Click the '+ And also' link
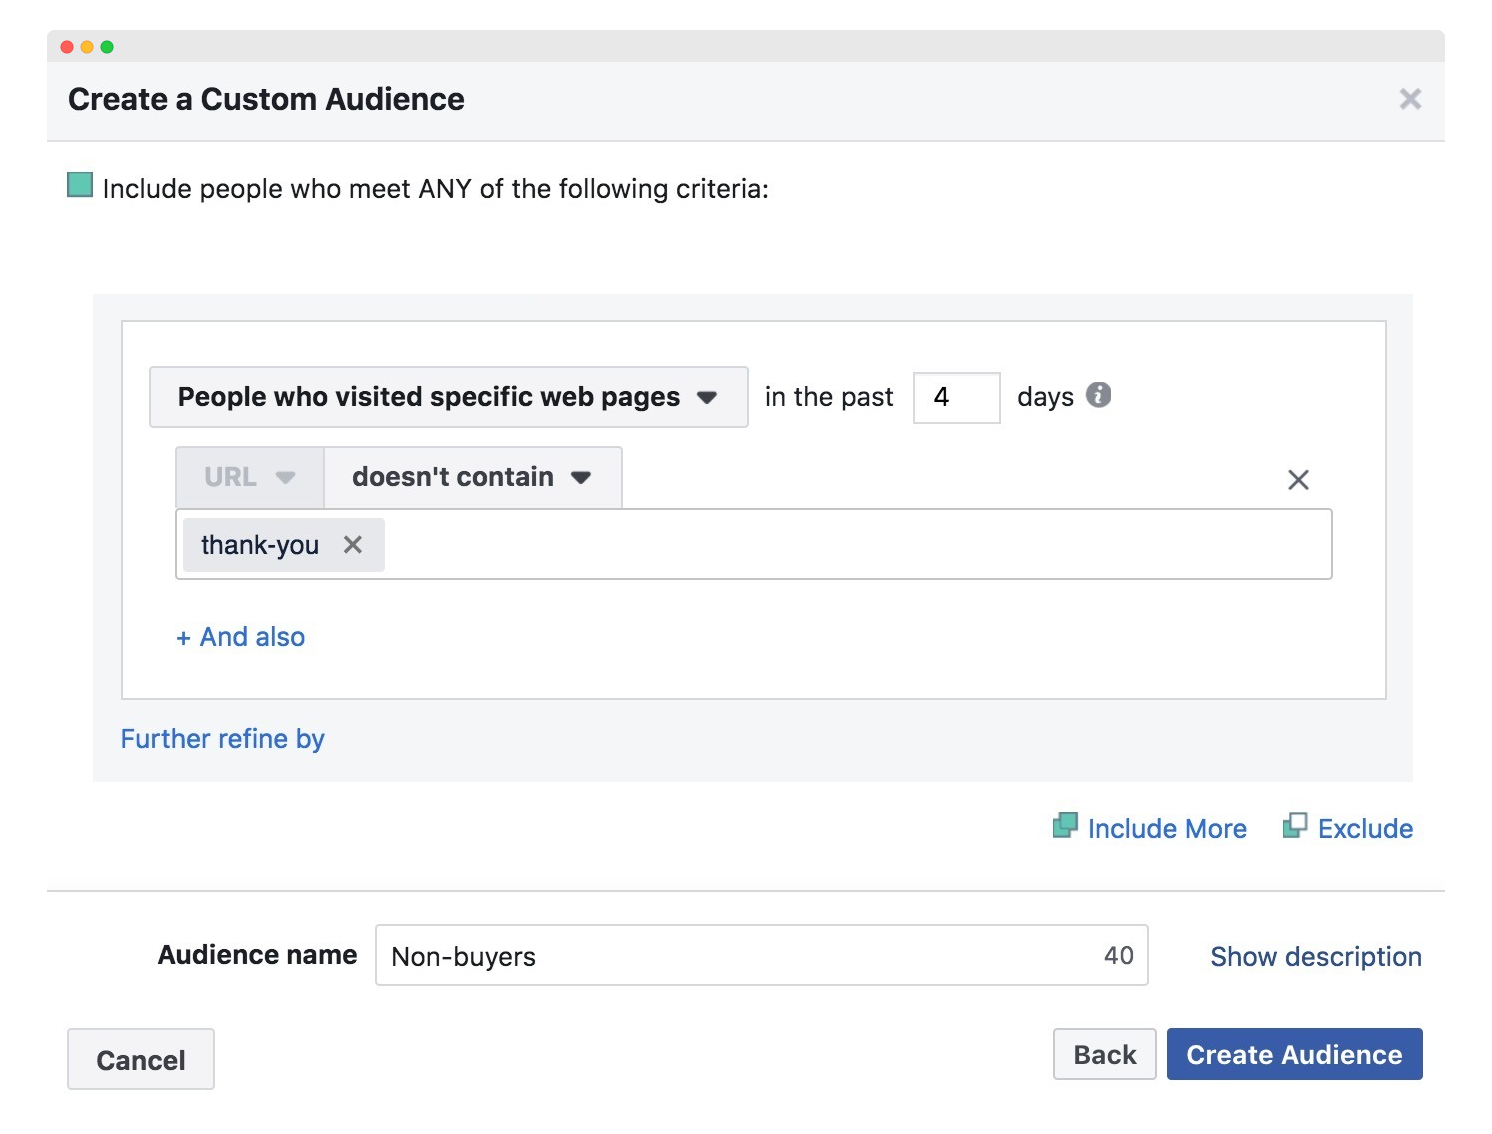 pyautogui.click(x=240, y=637)
